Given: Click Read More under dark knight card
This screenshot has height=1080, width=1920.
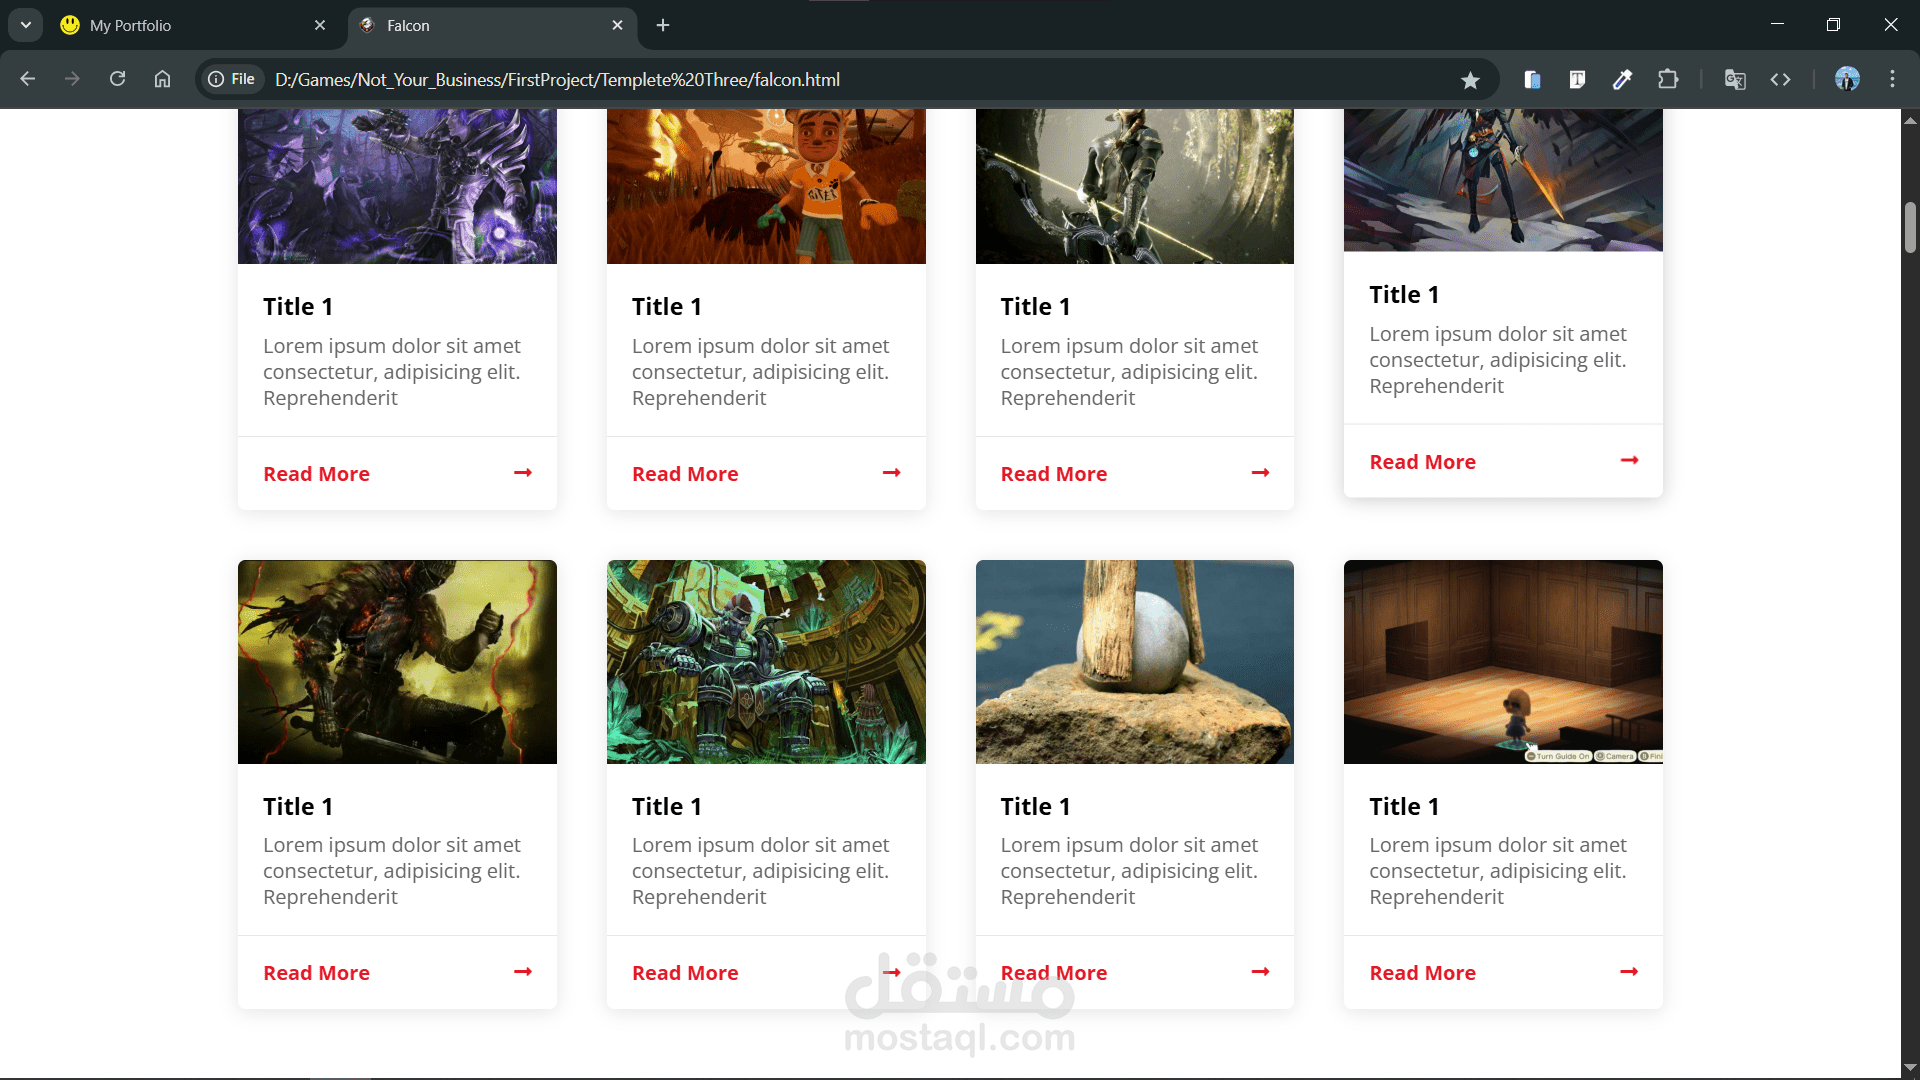Looking at the screenshot, I should coord(316,973).
